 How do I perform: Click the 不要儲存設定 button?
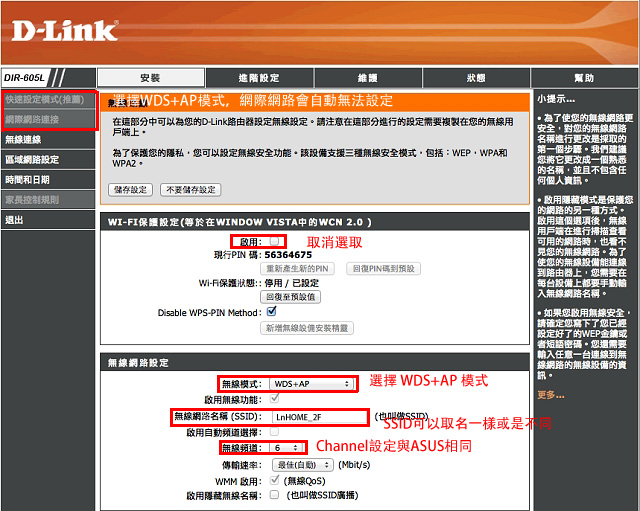tap(191, 190)
